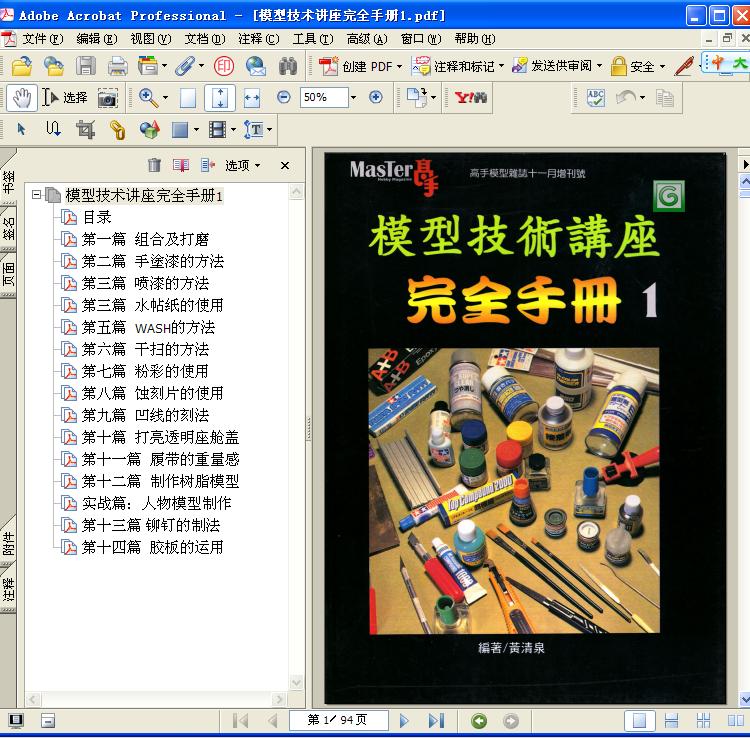Screen dimensions: 750x738
Task: Click the red stamp seal icon
Action: point(224,66)
